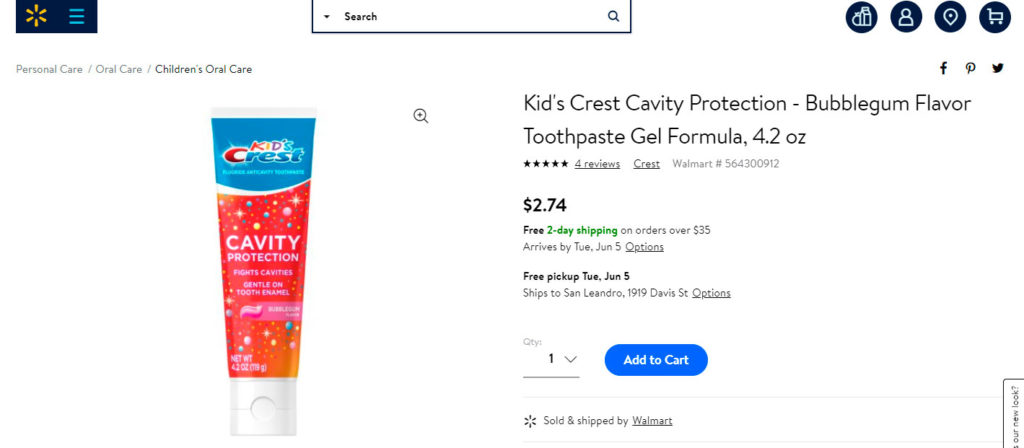Image resolution: width=1024 pixels, height=448 pixels.
Task: Click the search magnifier icon
Action: 613,16
